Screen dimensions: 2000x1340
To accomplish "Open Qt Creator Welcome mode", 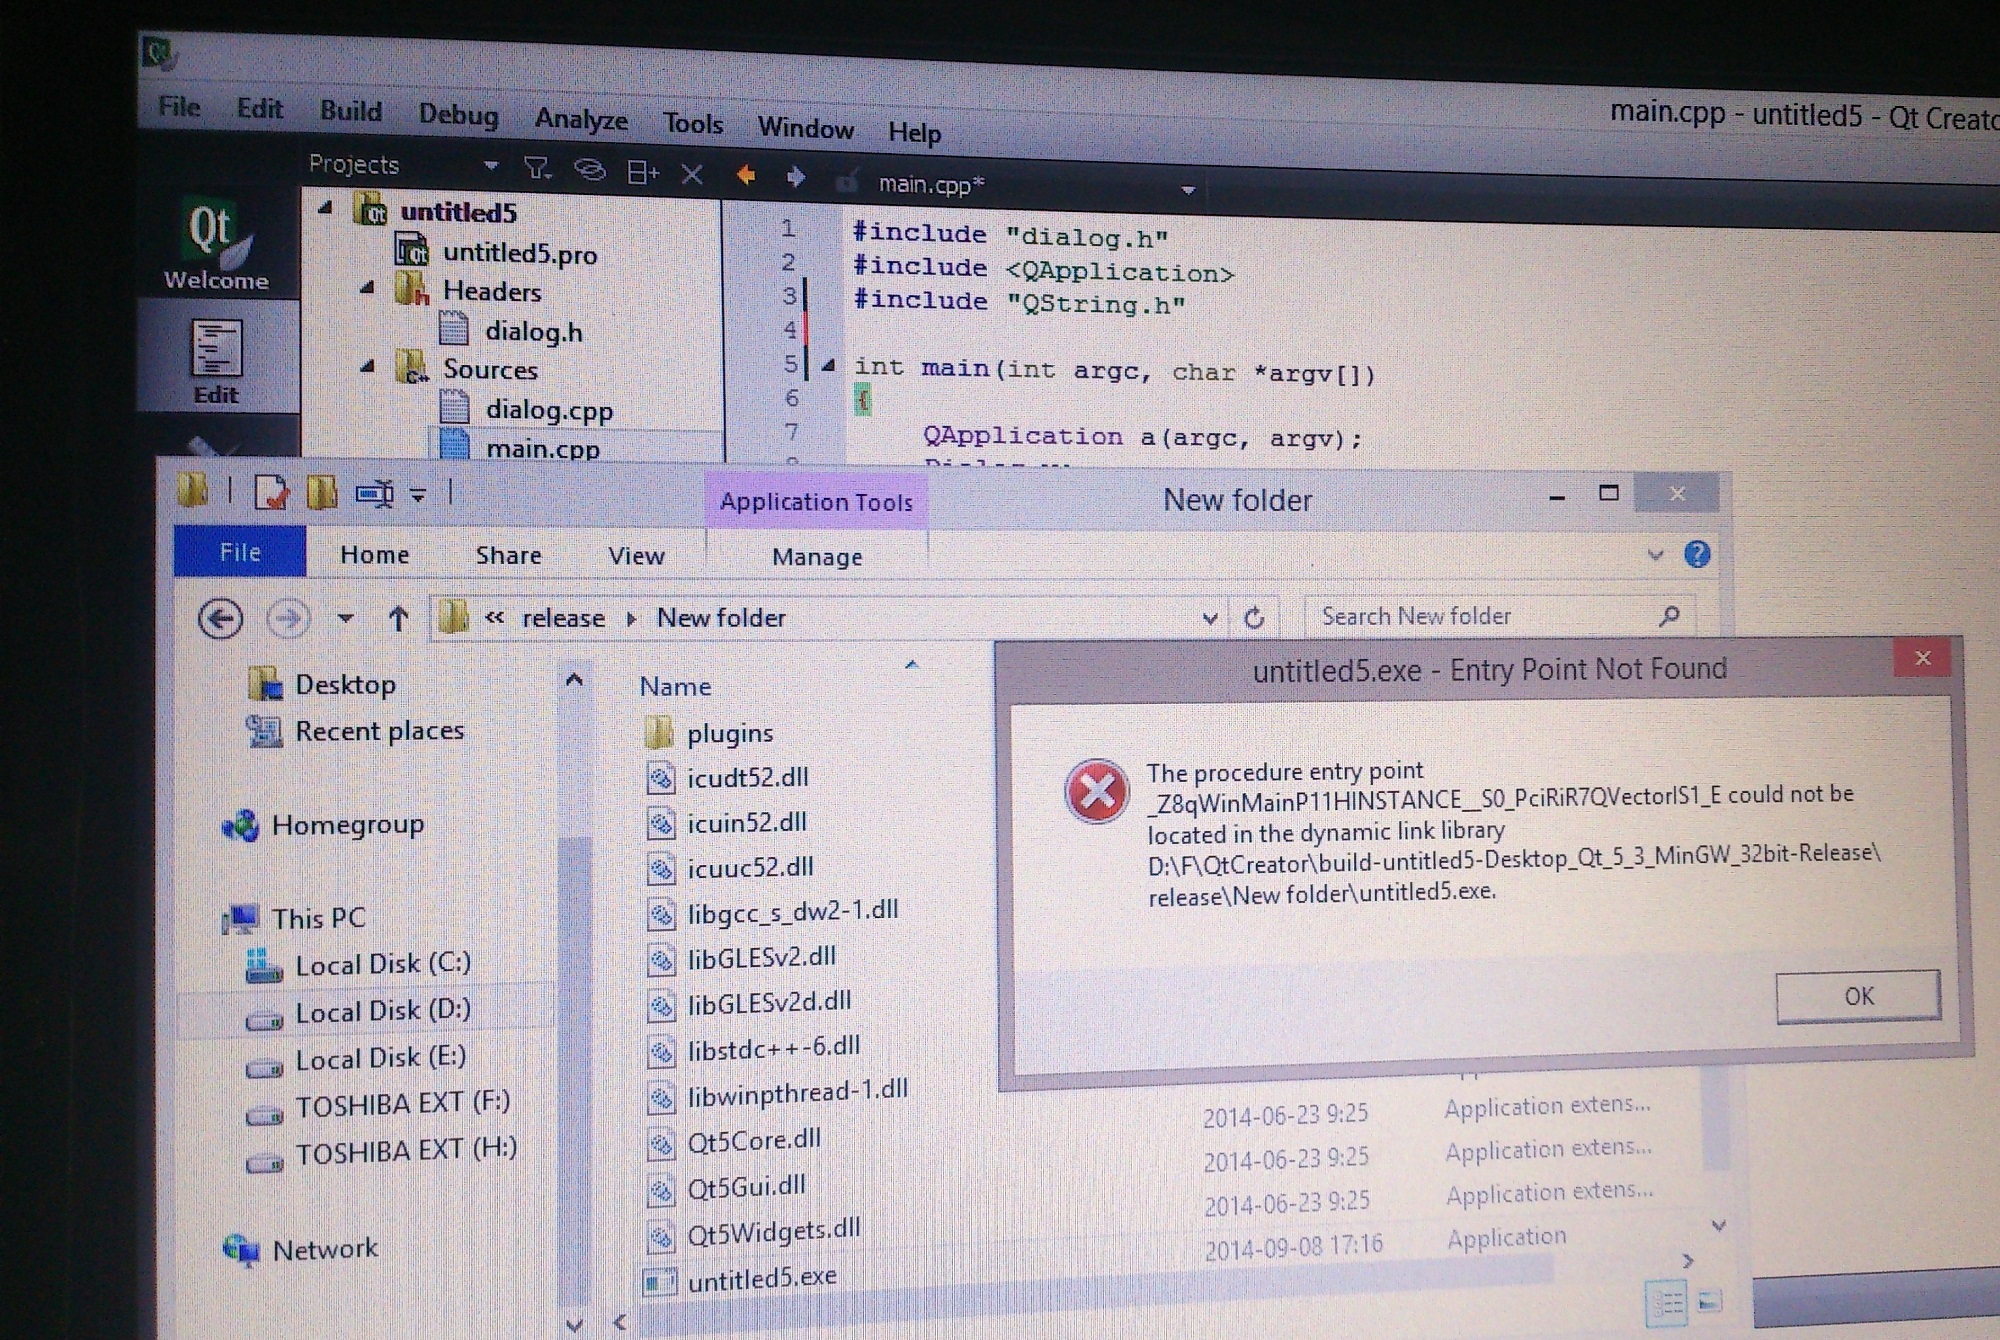I will coord(216,246).
